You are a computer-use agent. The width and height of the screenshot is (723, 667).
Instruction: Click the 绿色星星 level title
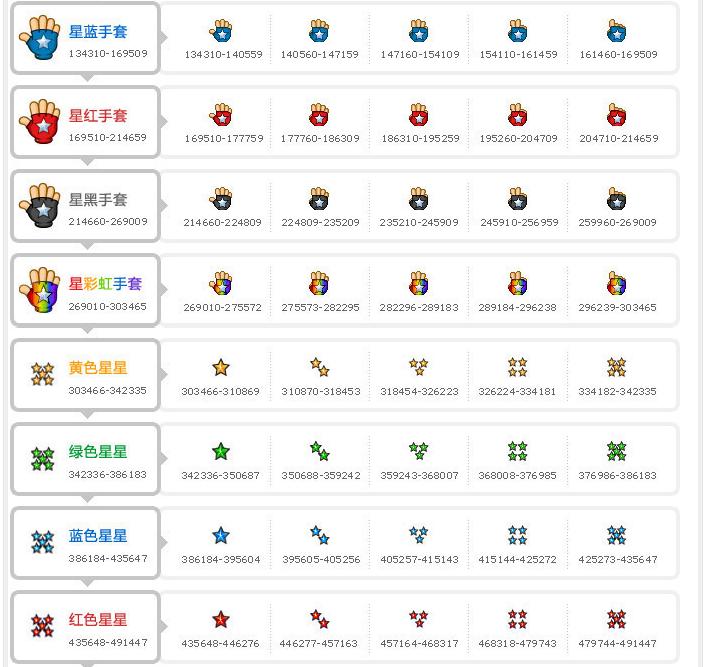click(x=98, y=452)
